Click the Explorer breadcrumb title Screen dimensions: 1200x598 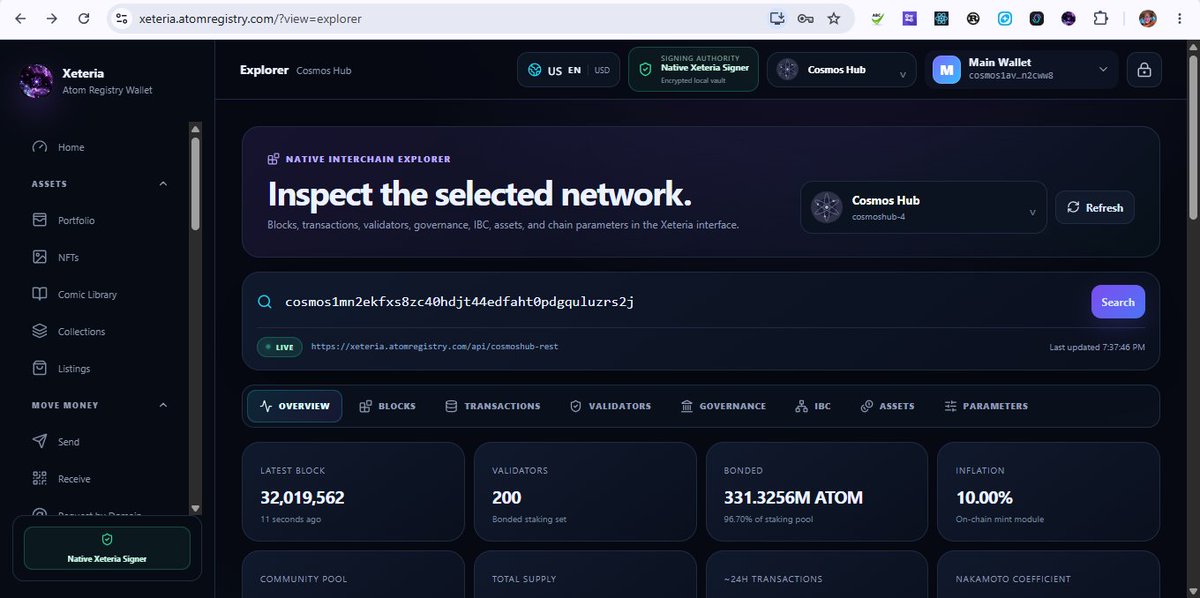pos(265,70)
